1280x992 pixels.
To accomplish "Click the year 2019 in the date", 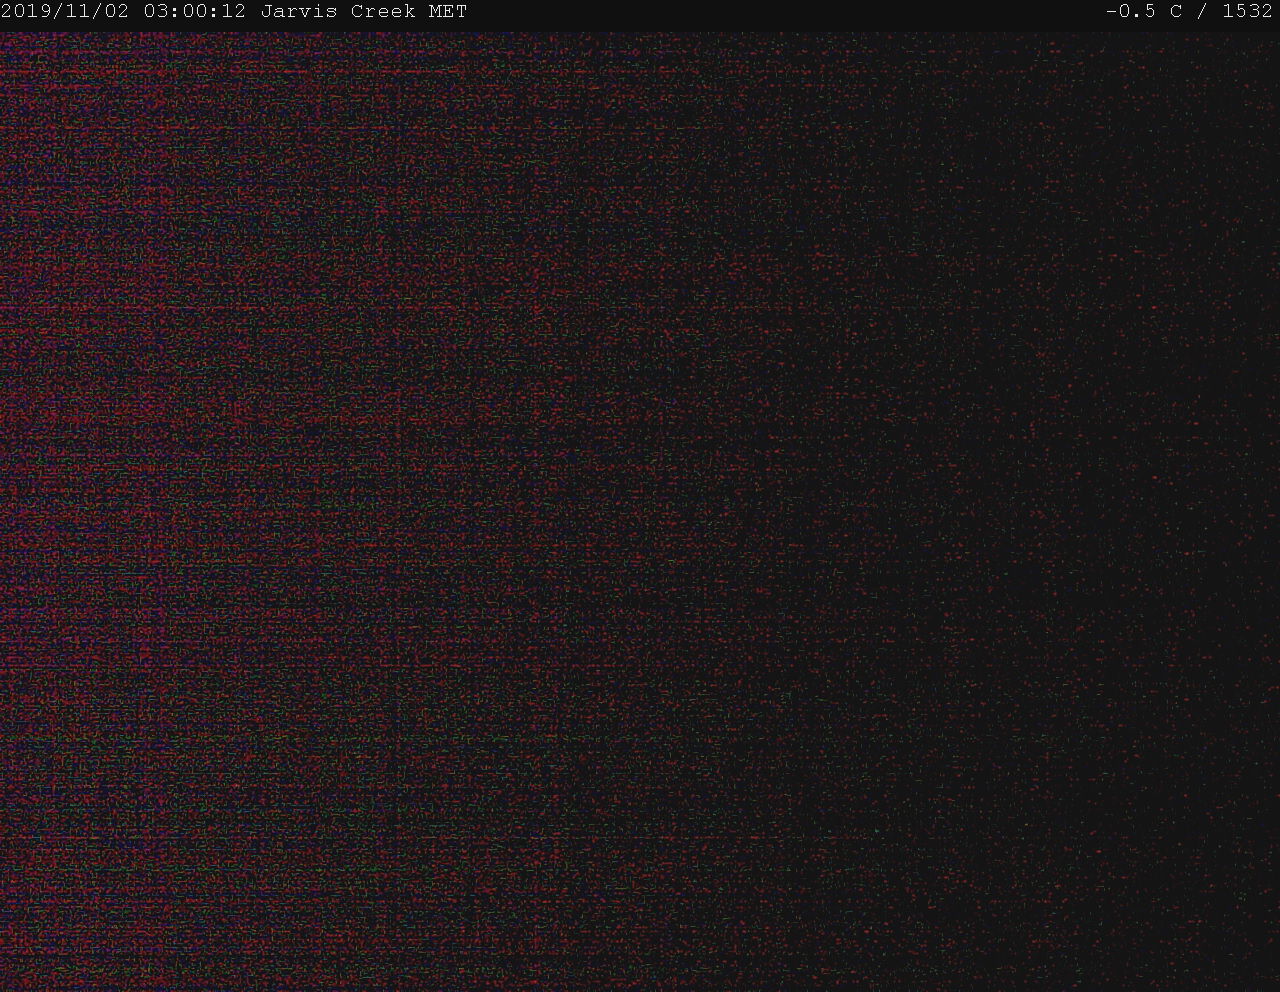I will pos(27,12).
